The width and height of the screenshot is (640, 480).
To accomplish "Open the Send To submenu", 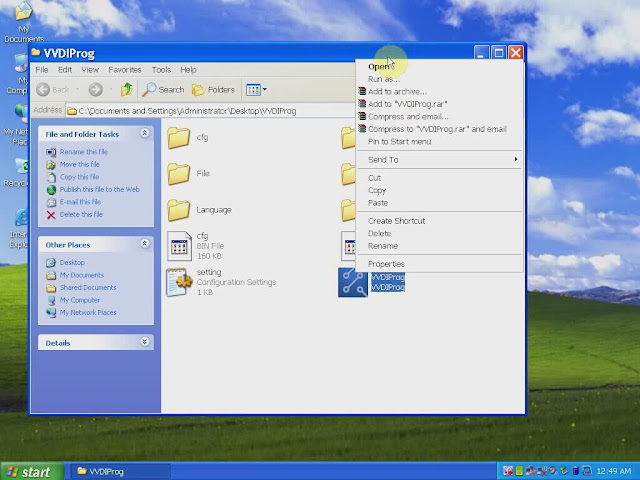I will click(x=440, y=160).
